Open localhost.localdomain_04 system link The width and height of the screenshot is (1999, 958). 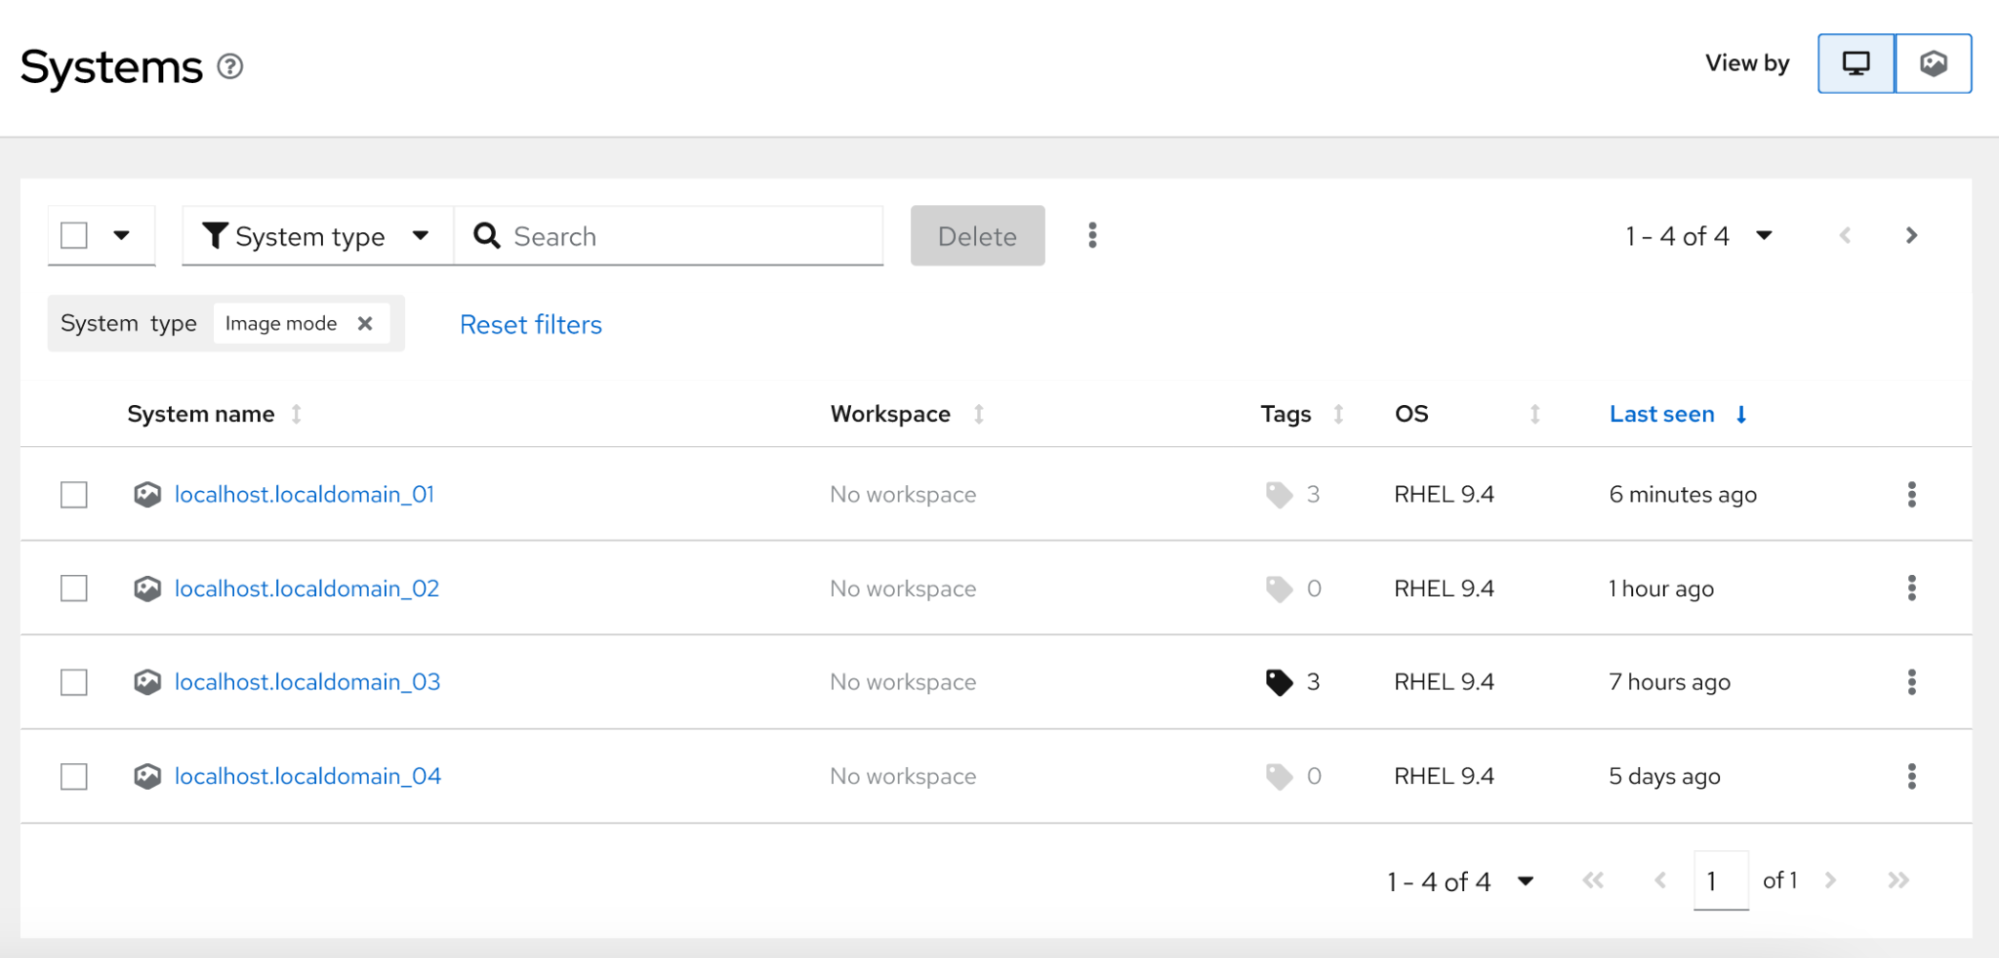[307, 776]
